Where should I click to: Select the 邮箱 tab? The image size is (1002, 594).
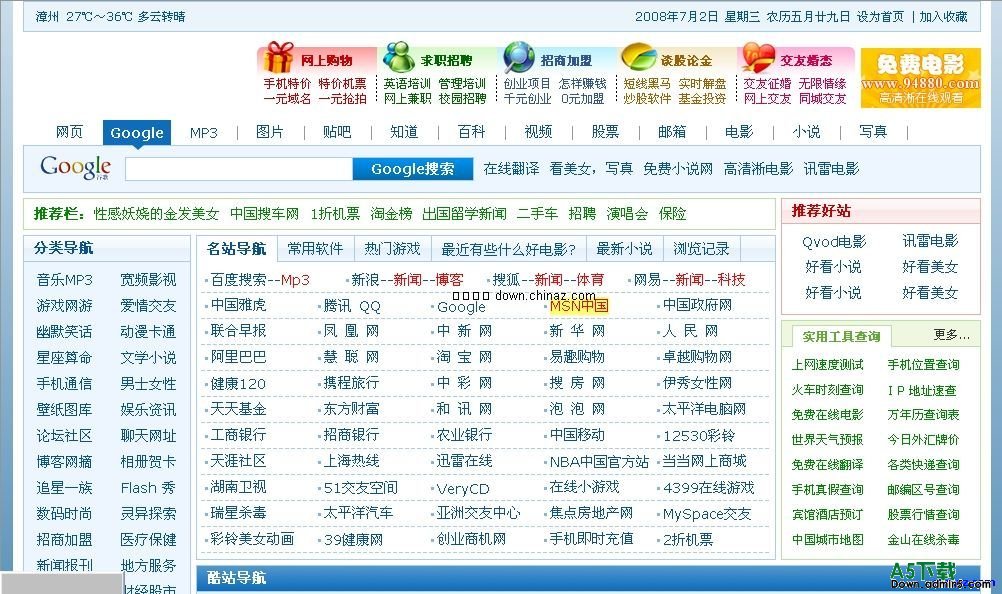pos(672,132)
